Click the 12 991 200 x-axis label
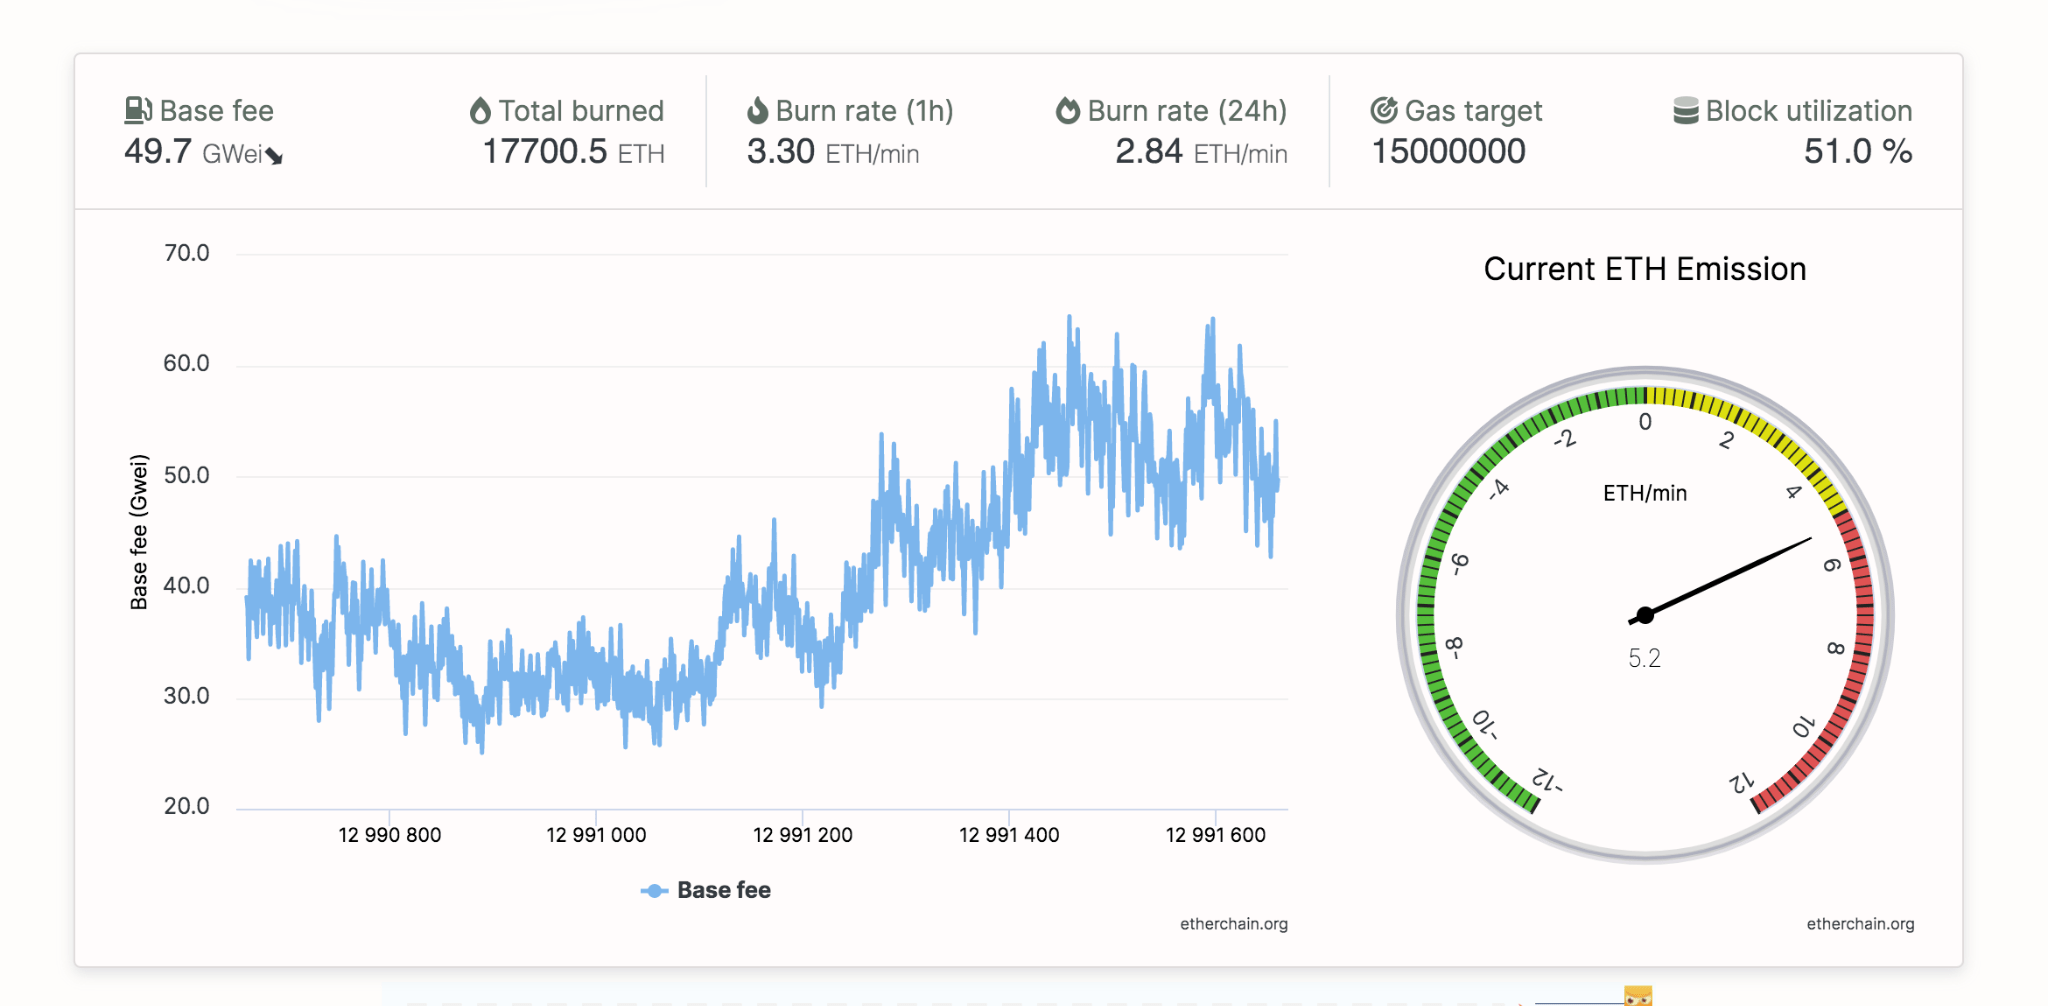Viewport: 2048px width, 1006px height. 803,835
